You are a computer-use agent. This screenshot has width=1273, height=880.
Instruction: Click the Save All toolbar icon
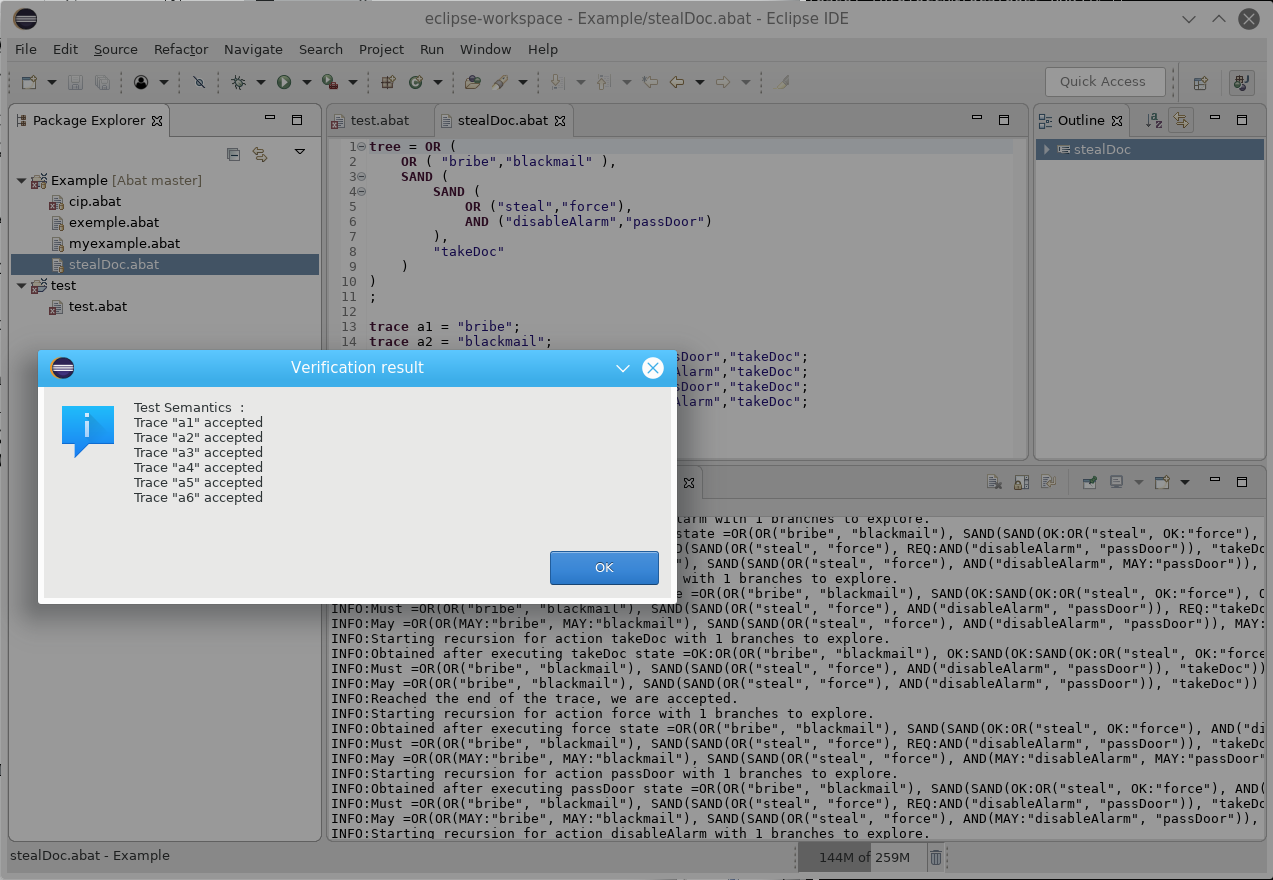pyautogui.click(x=102, y=82)
